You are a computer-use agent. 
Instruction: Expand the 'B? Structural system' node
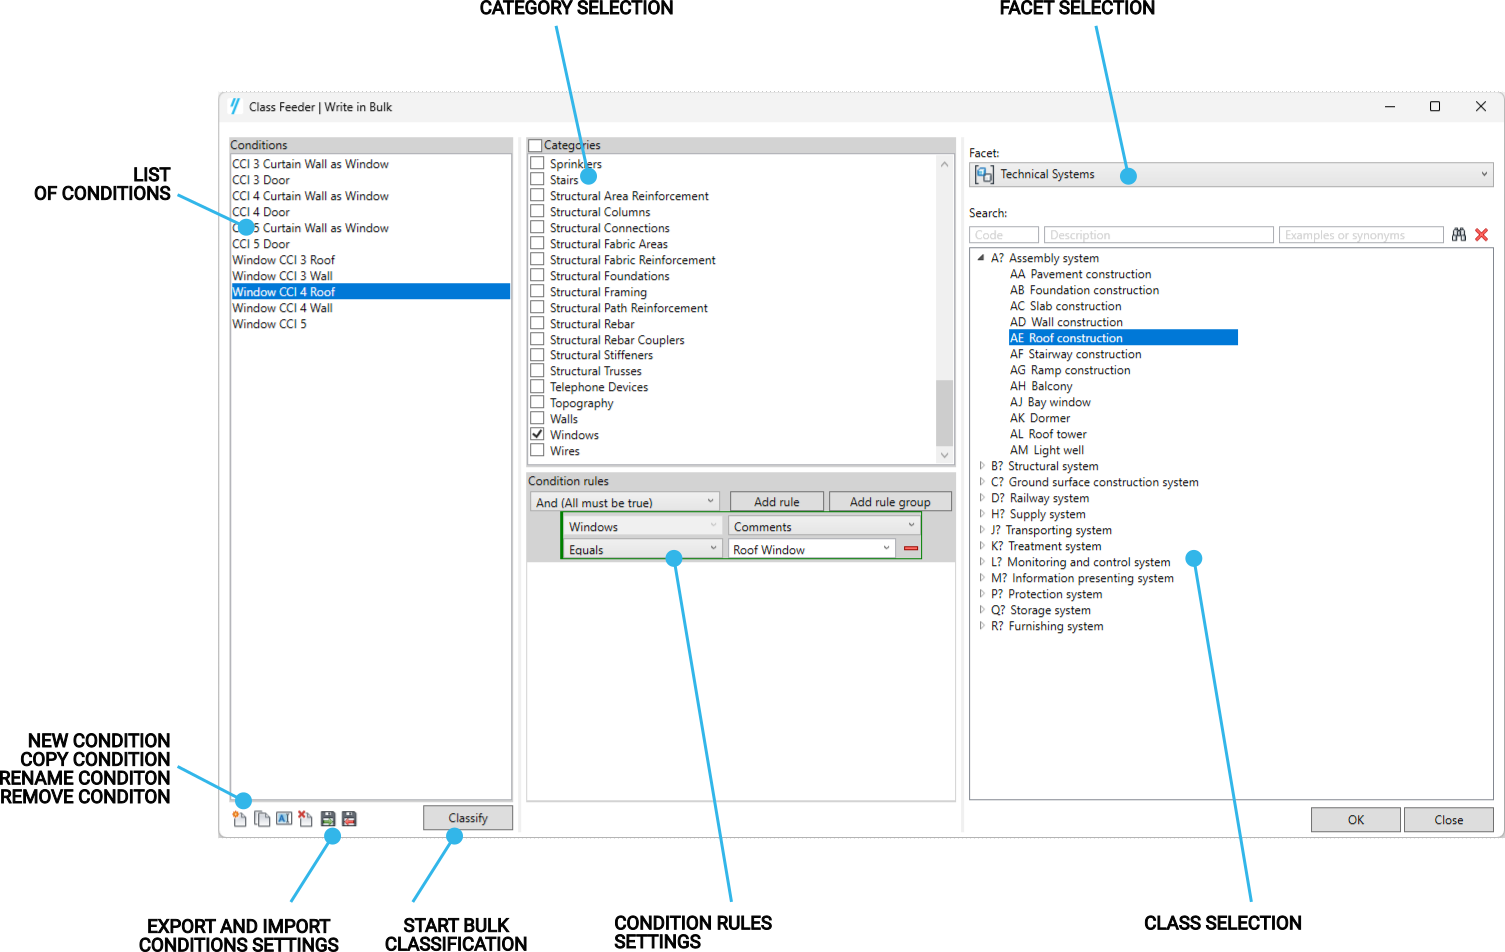[981, 466]
